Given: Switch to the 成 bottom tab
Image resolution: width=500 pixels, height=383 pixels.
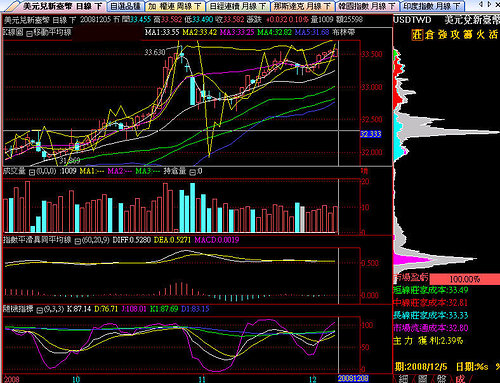Looking at the screenshot, I should [460, 379].
